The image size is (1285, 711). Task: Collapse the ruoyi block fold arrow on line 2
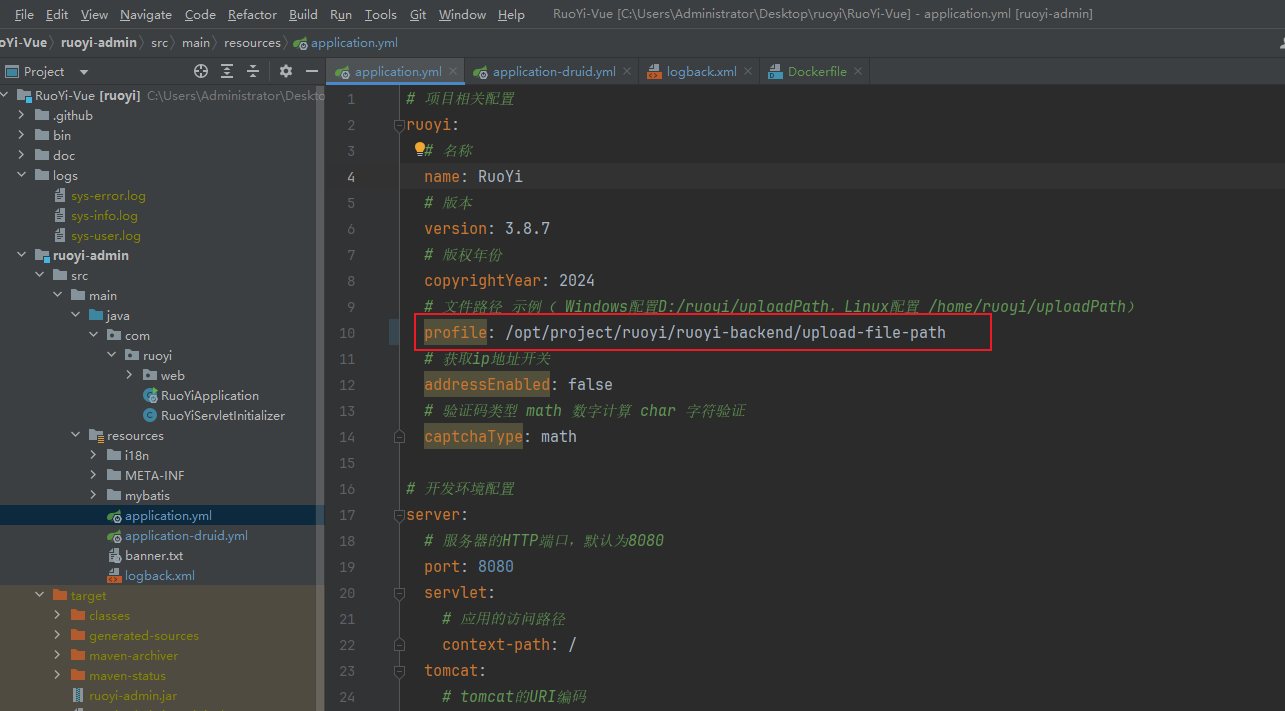click(x=399, y=124)
